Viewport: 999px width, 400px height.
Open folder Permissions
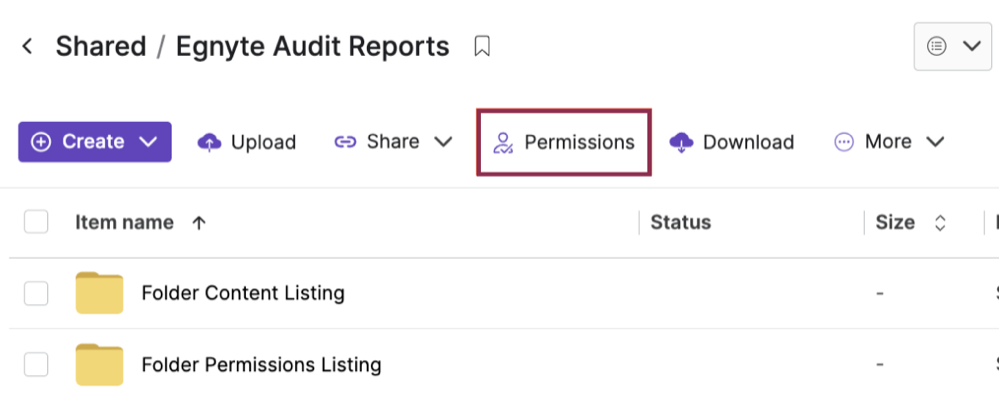pos(564,141)
